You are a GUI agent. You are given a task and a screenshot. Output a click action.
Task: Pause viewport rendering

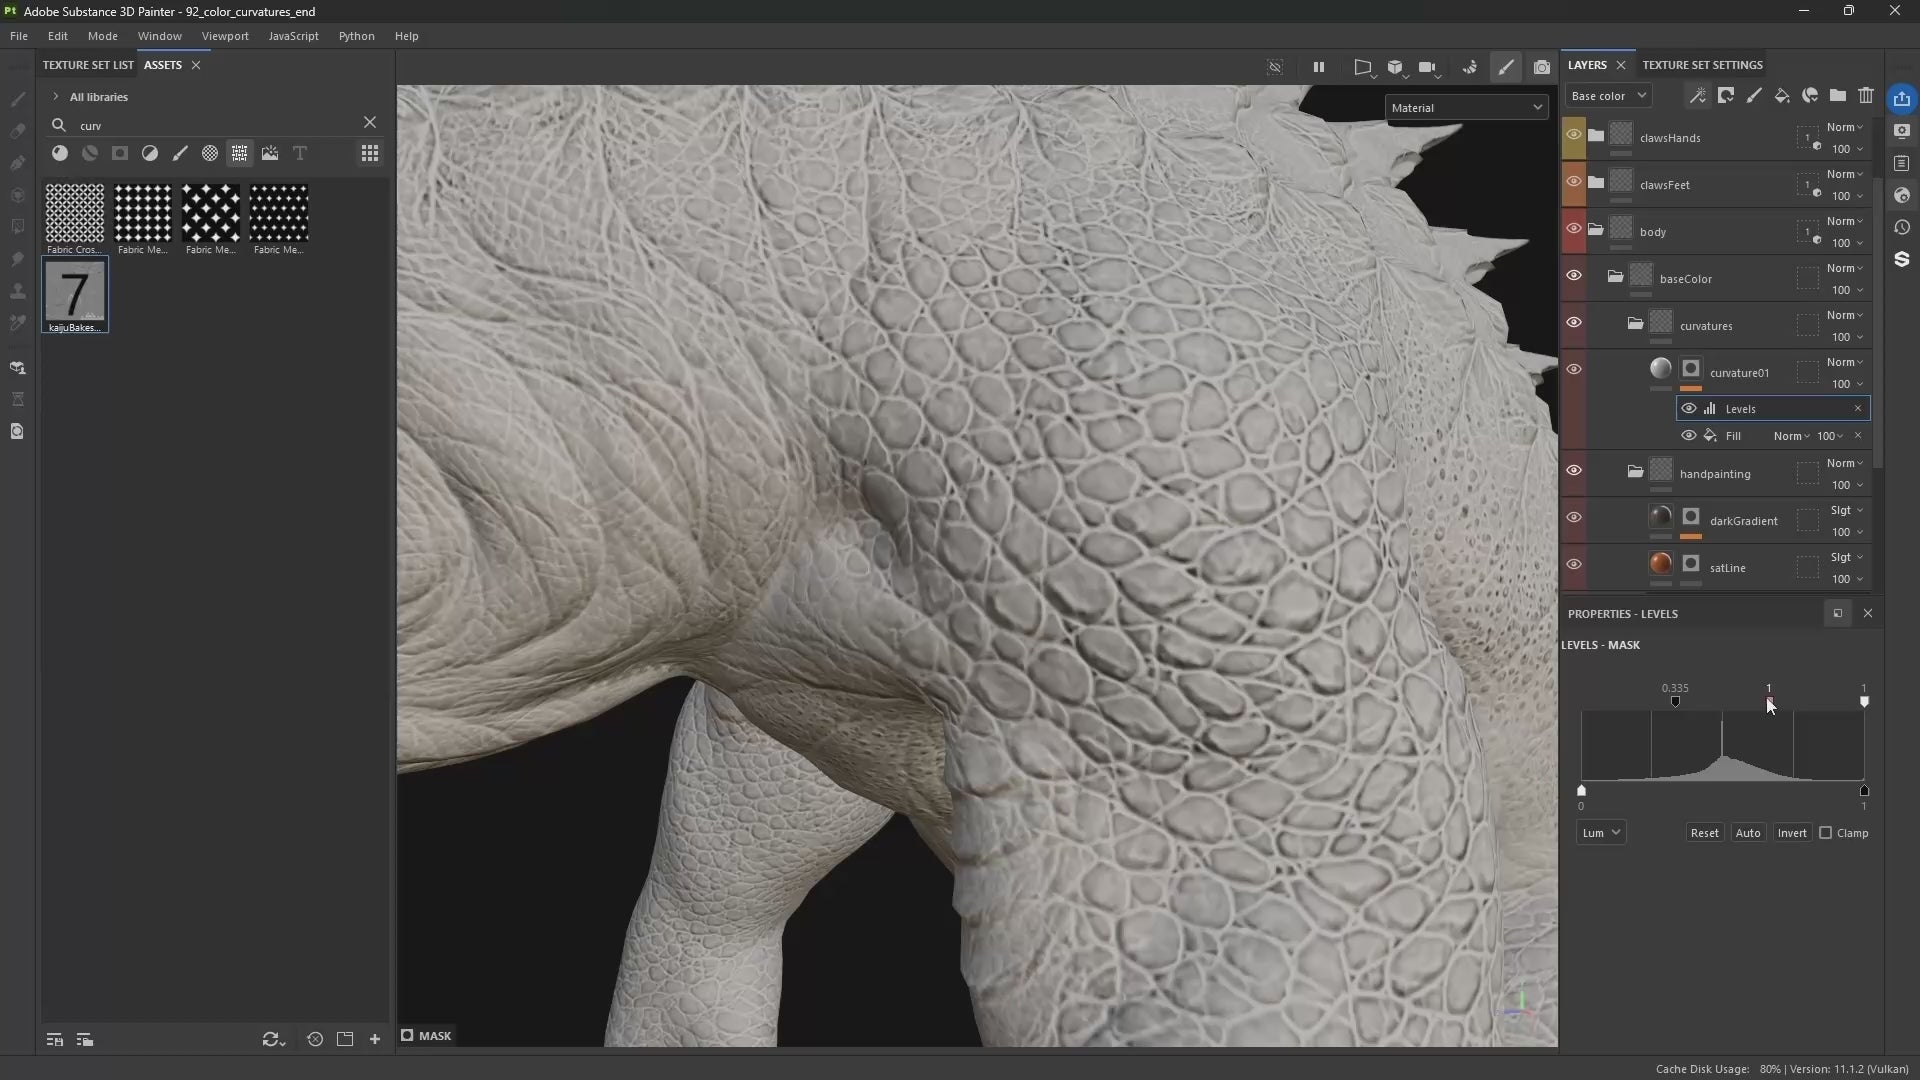1319,67
